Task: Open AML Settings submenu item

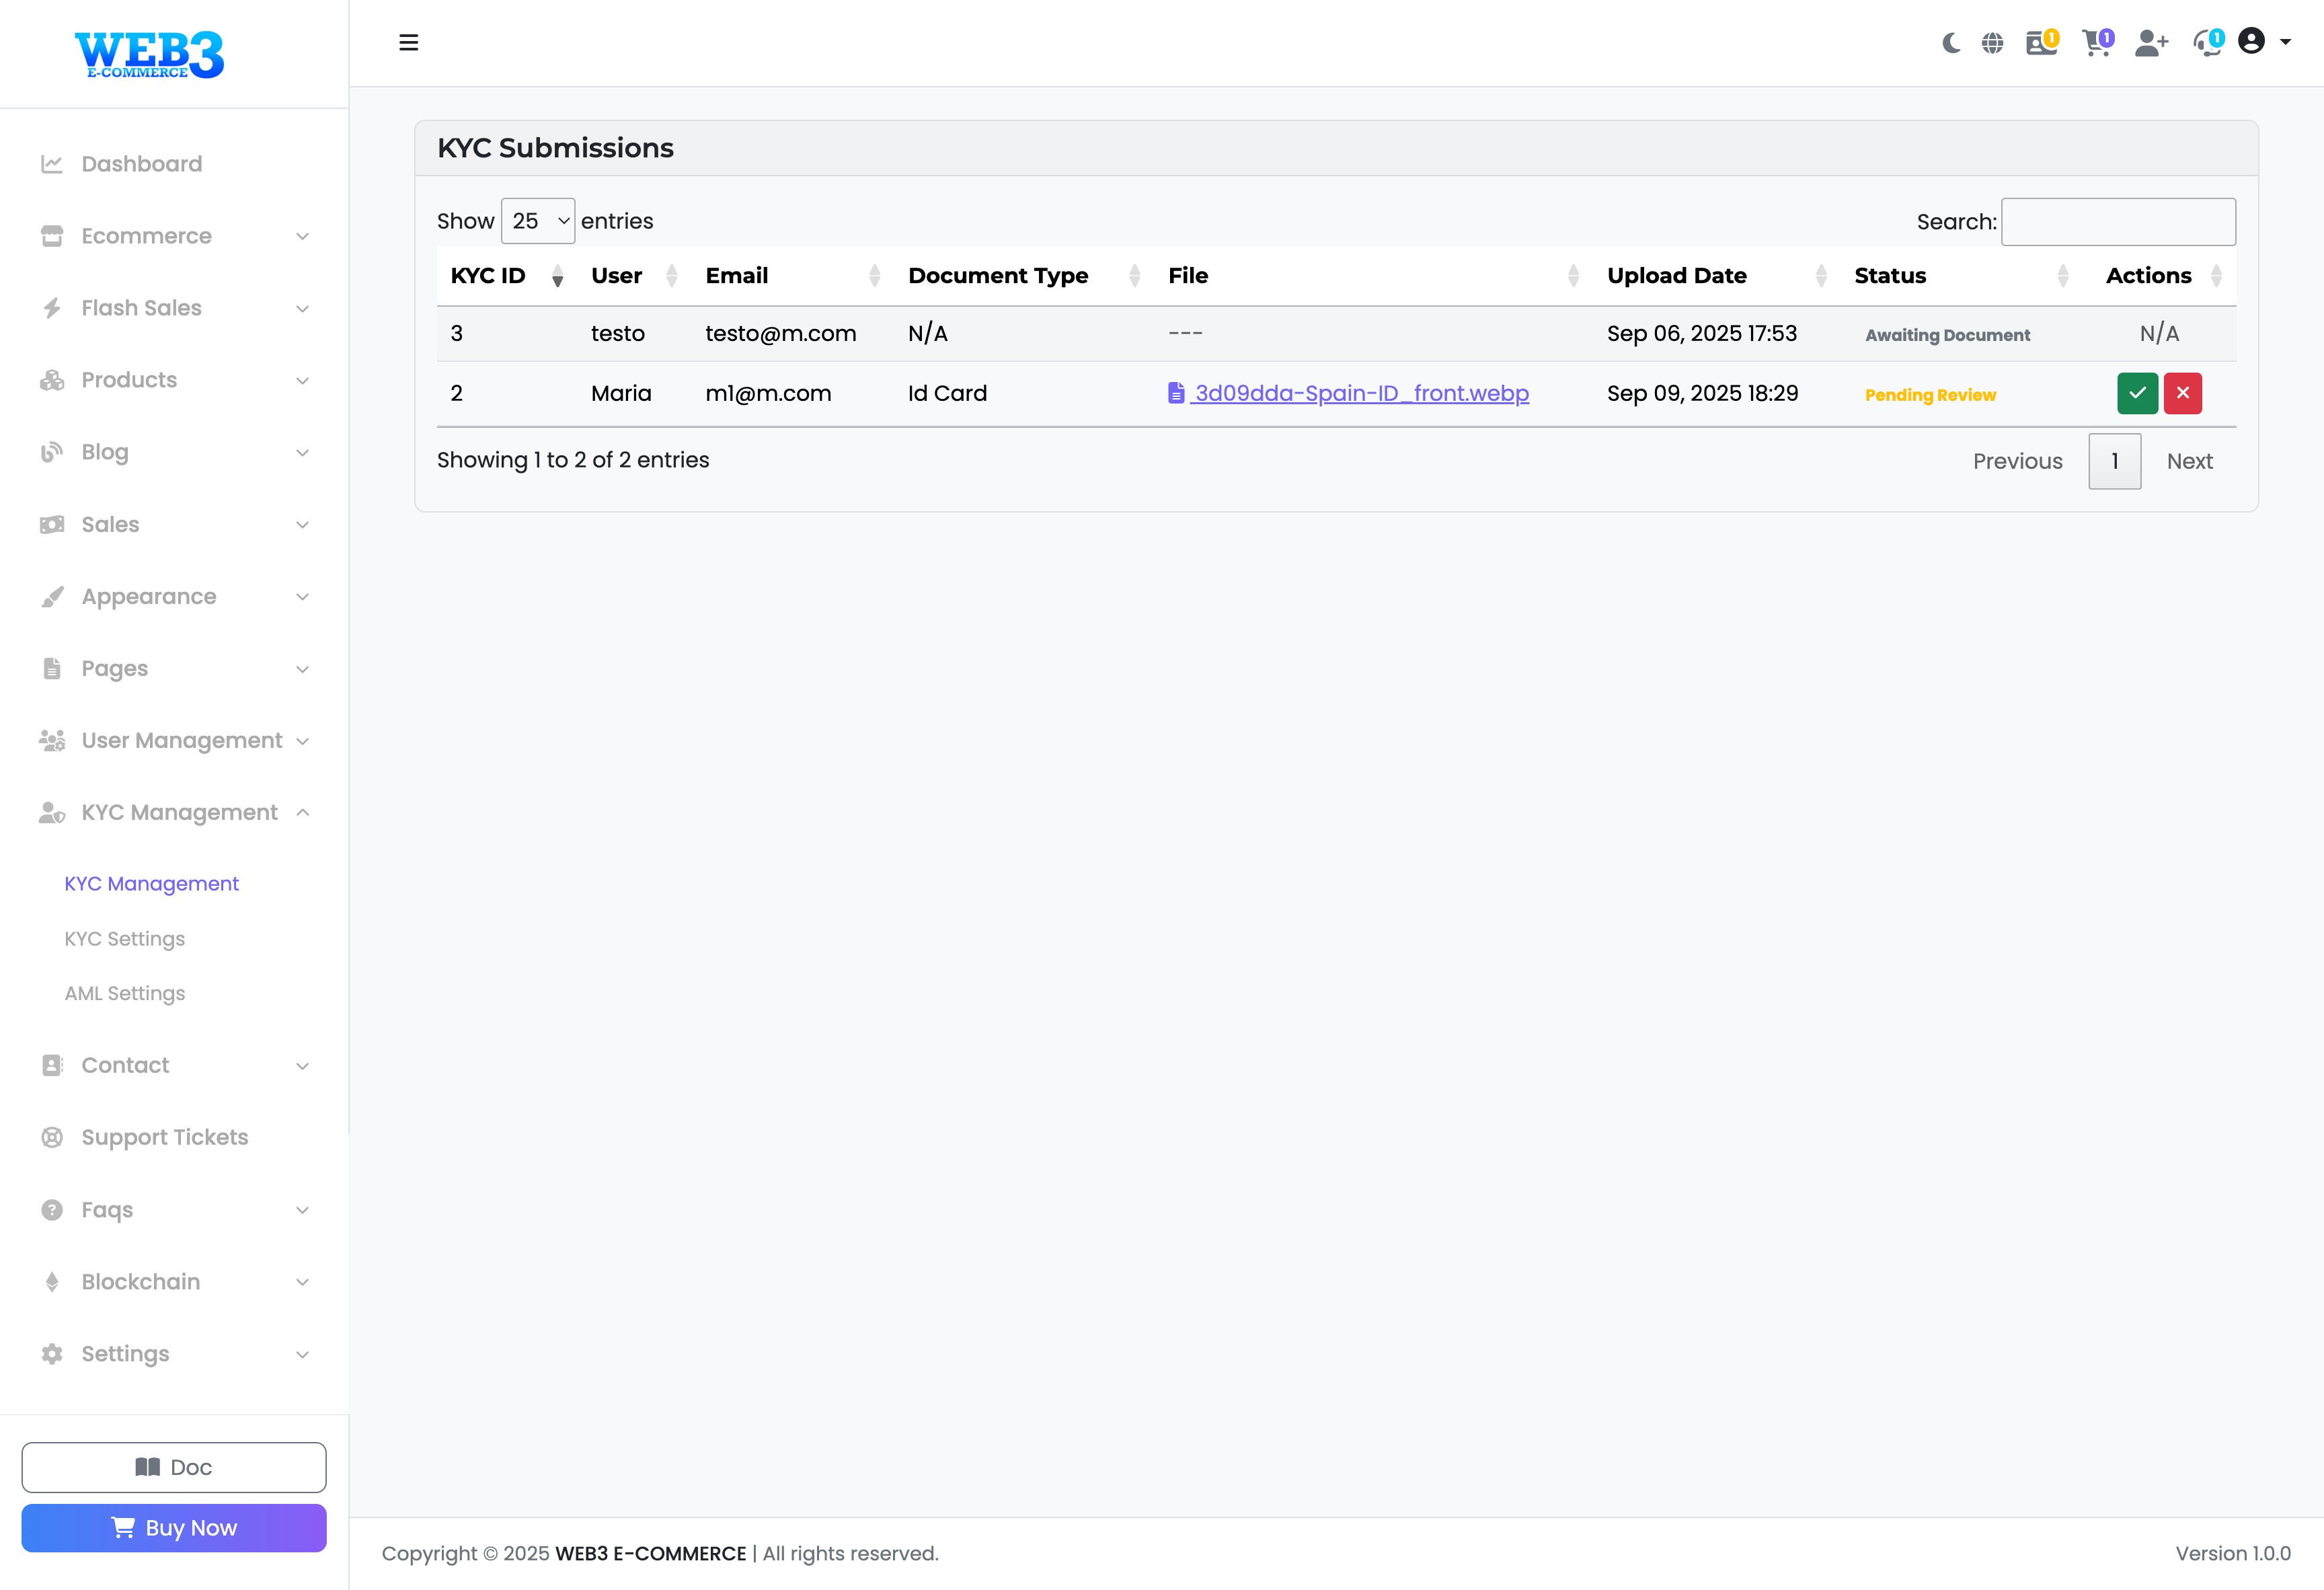Action: coord(125,993)
